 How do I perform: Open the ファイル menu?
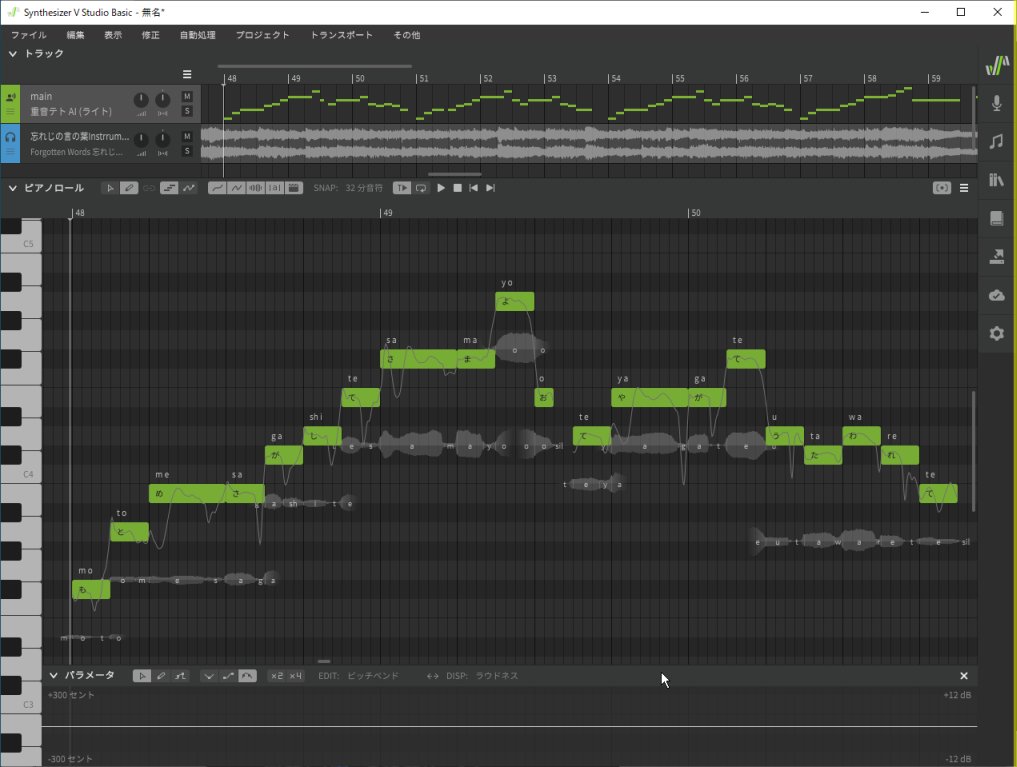point(29,35)
